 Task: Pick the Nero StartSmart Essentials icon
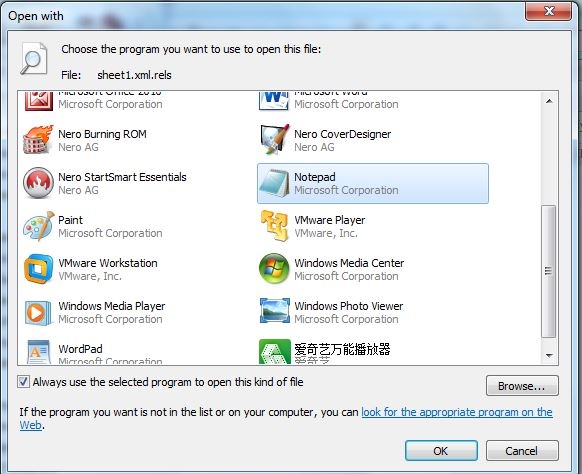38,183
